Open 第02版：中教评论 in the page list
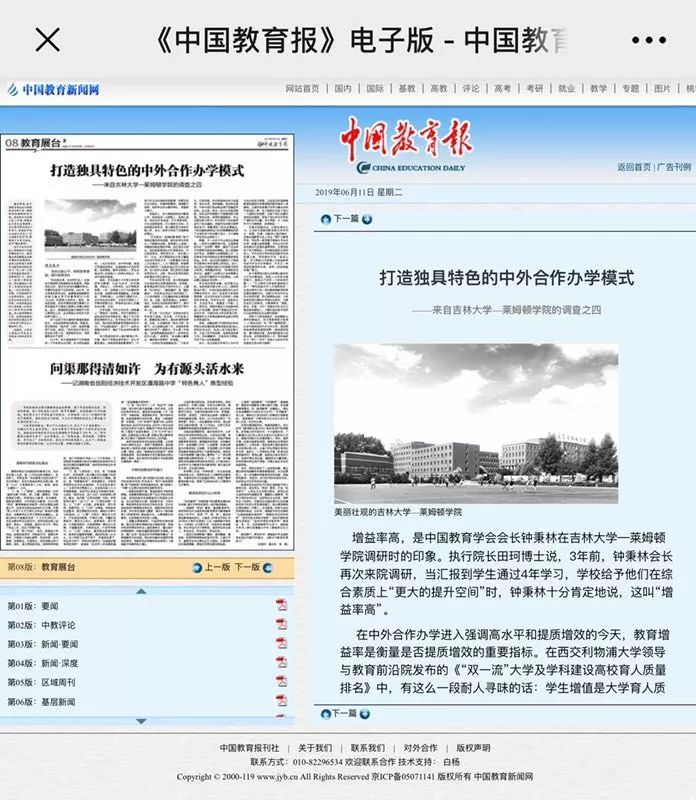 (41, 625)
